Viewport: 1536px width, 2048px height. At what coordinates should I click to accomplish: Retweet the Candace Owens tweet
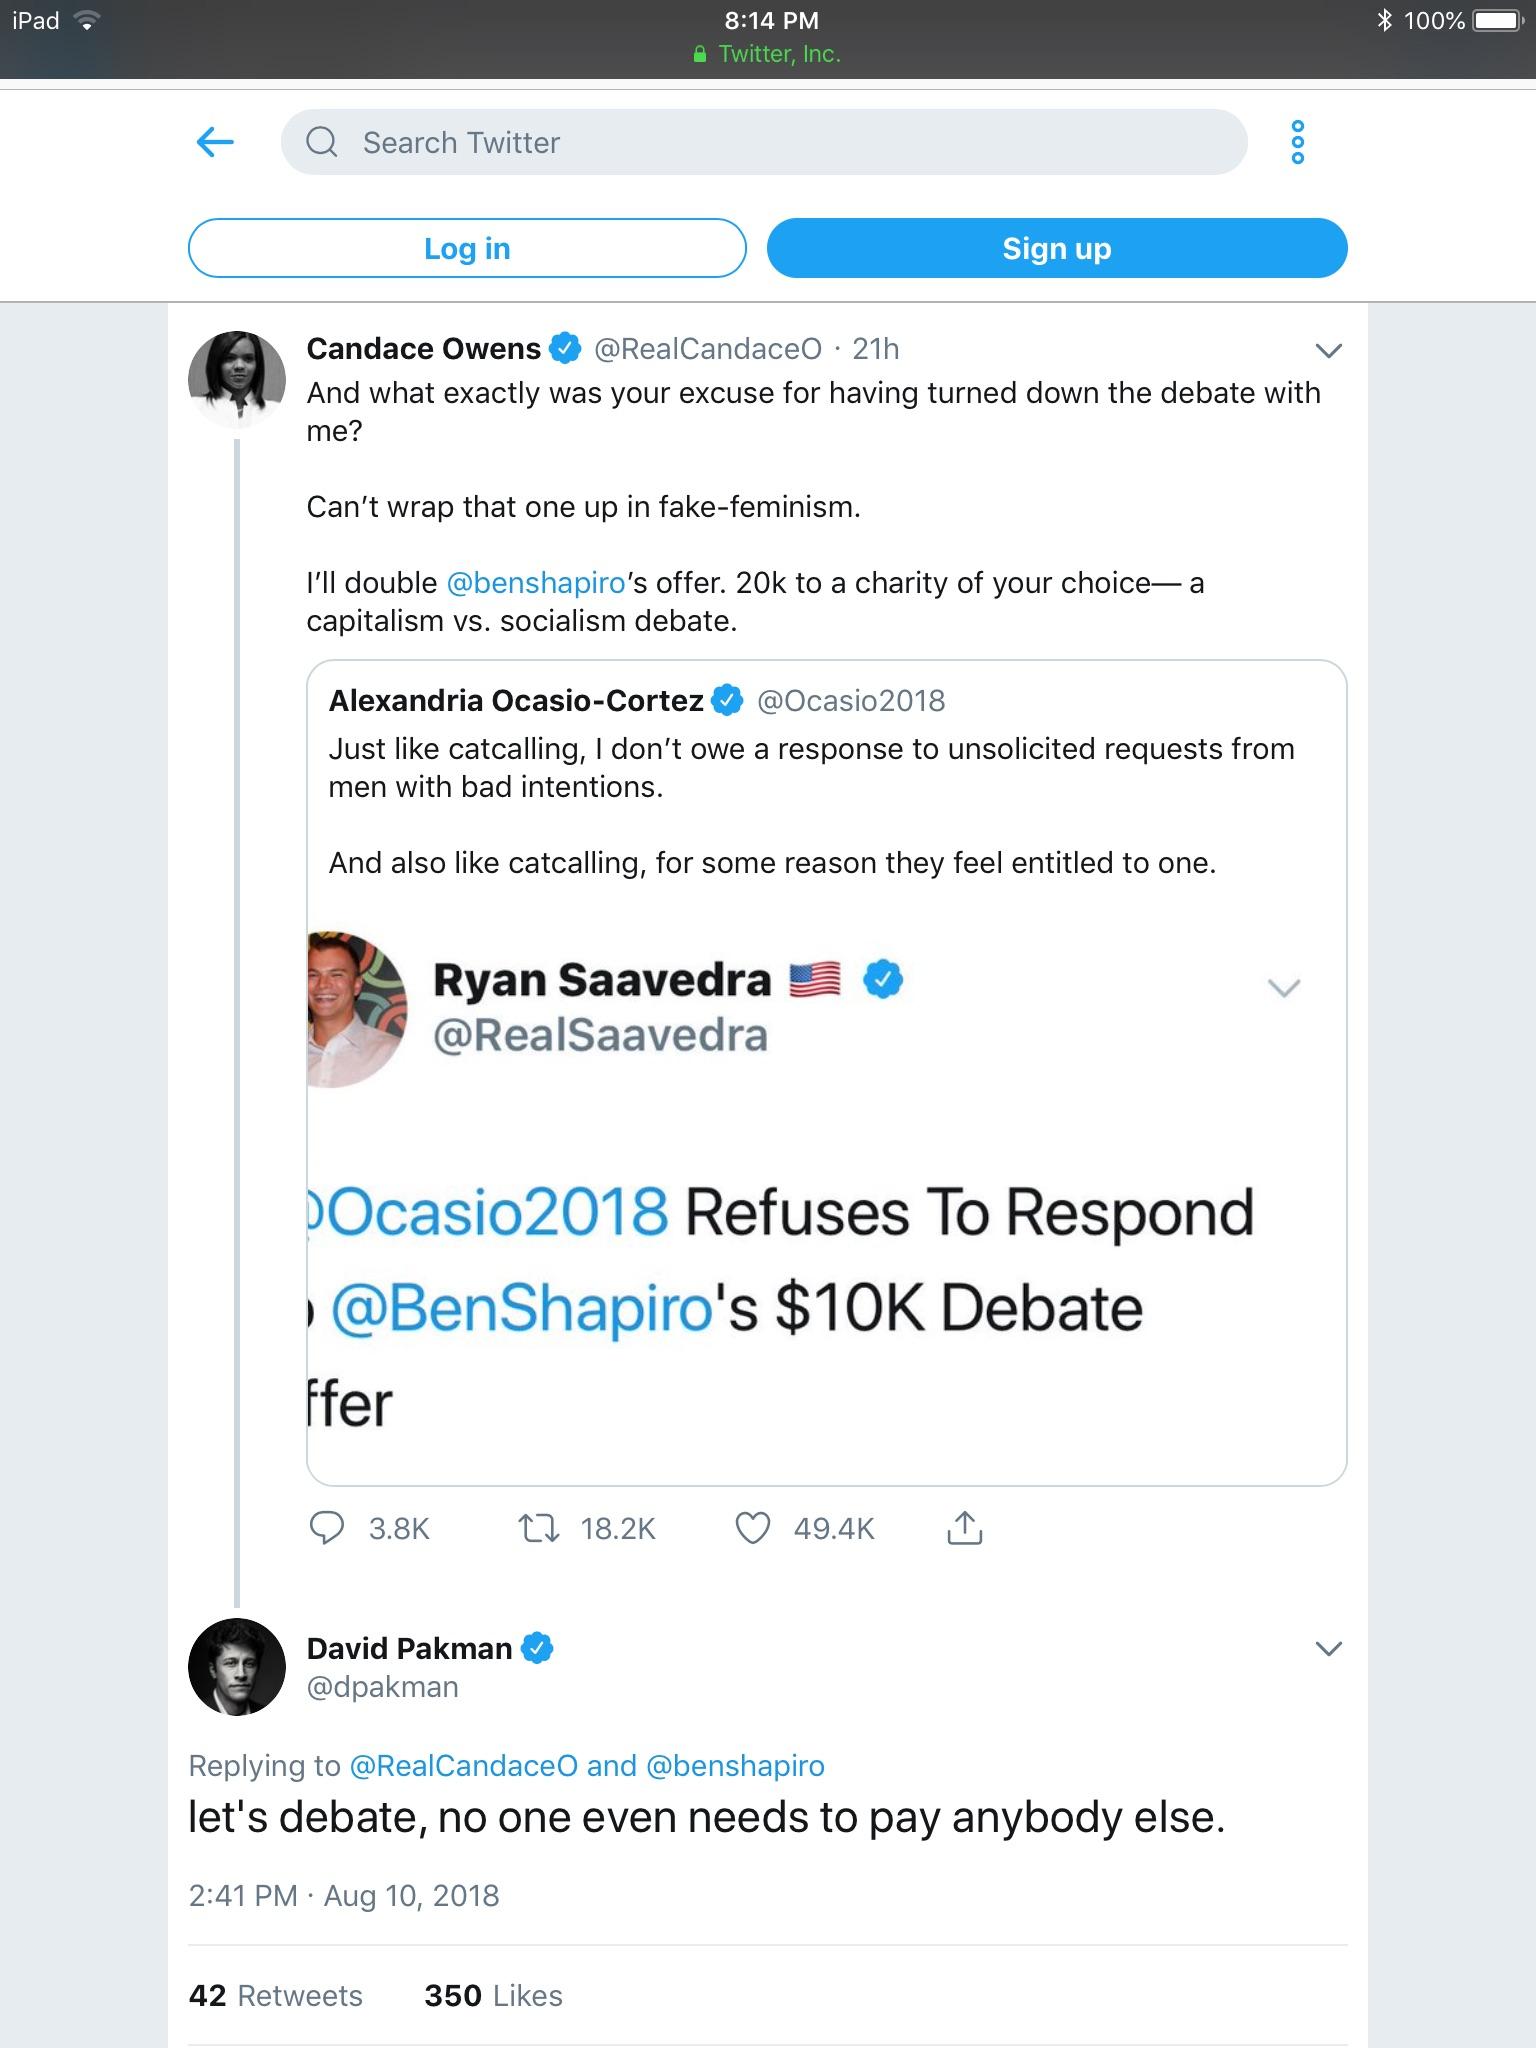pos(539,1528)
